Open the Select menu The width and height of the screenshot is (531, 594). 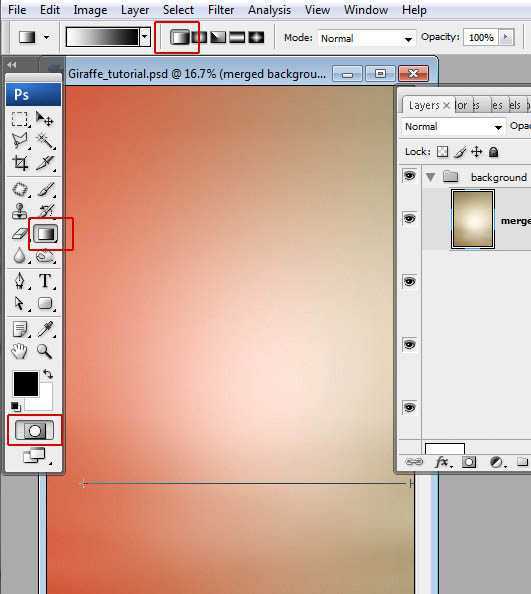click(178, 10)
